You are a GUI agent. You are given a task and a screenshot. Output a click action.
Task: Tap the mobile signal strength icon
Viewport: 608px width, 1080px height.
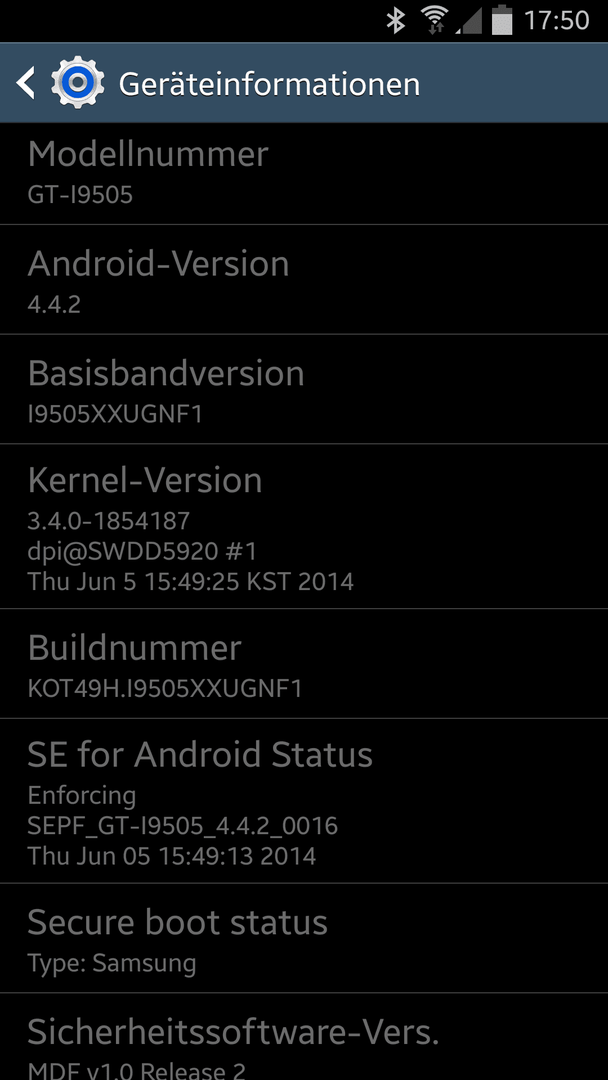coord(469,21)
